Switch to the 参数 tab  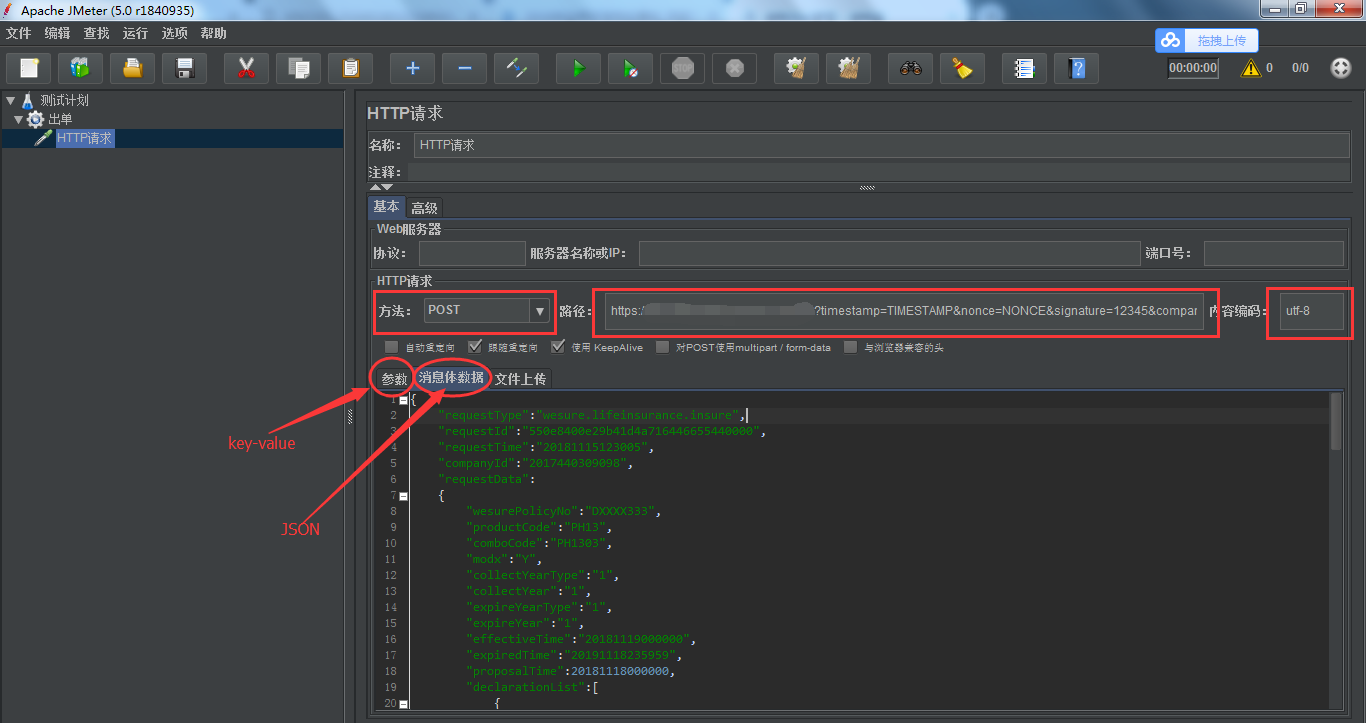click(394, 379)
